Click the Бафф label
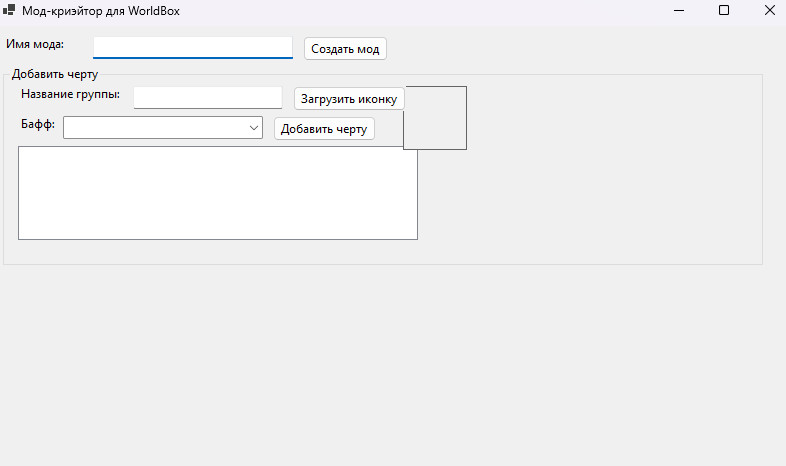786x466 pixels. tap(38, 124)
